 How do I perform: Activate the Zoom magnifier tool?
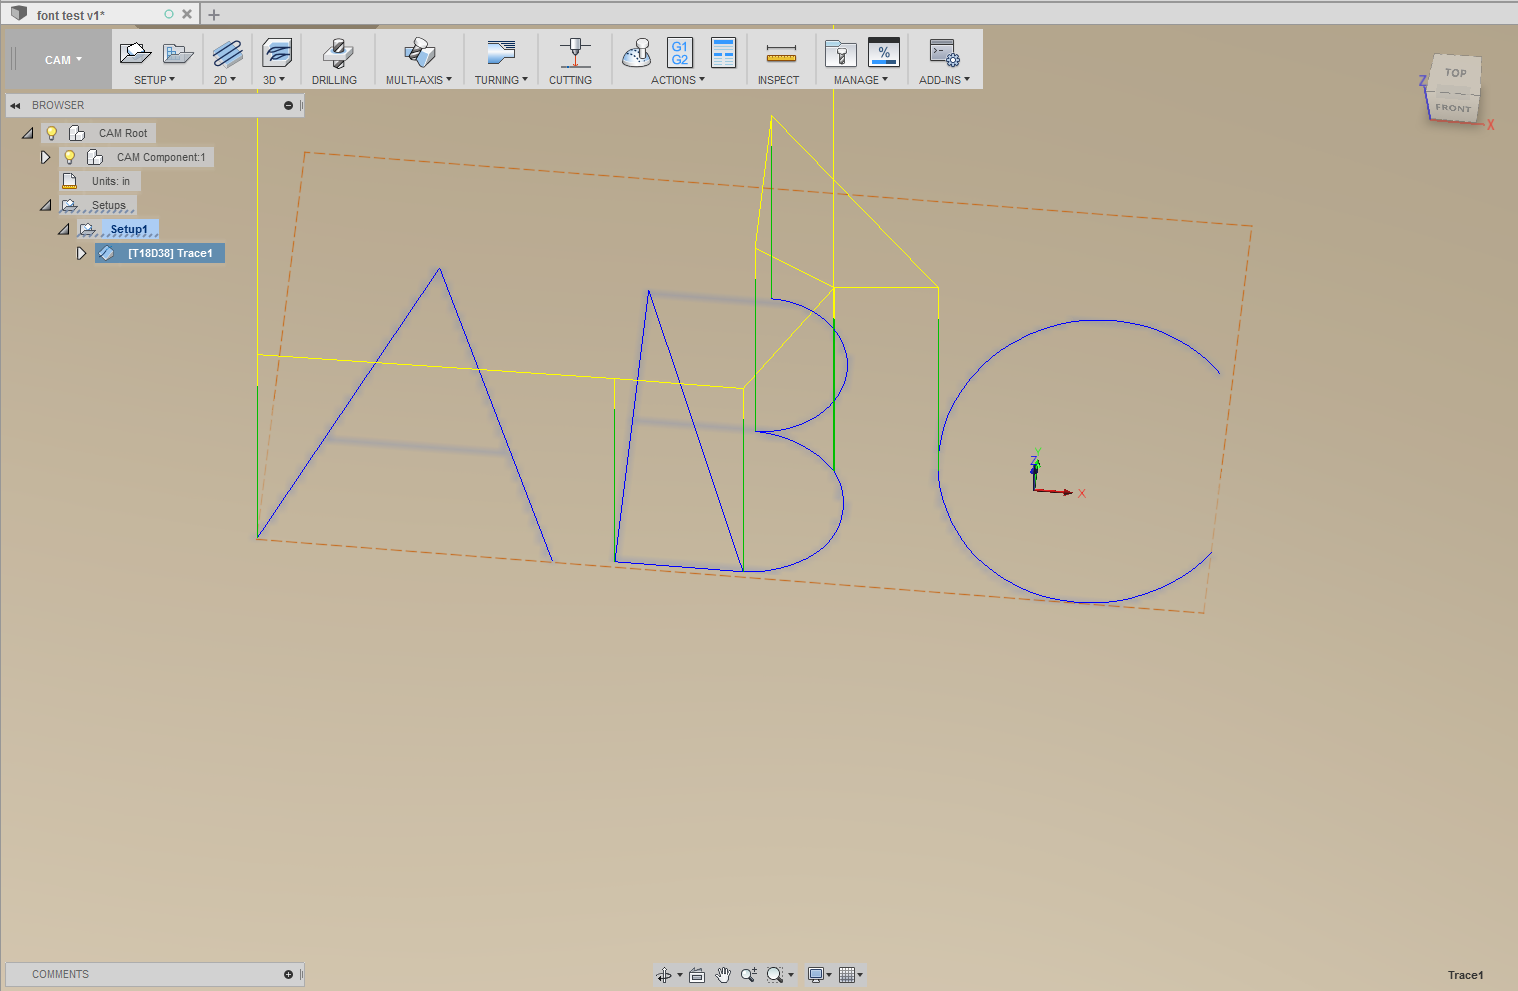748,975
